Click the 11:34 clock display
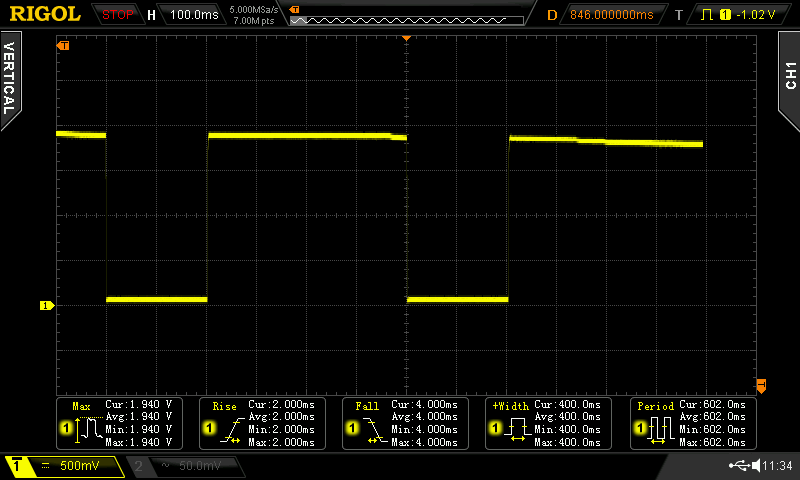The image size is (800, 480). (x=777, y=466)
